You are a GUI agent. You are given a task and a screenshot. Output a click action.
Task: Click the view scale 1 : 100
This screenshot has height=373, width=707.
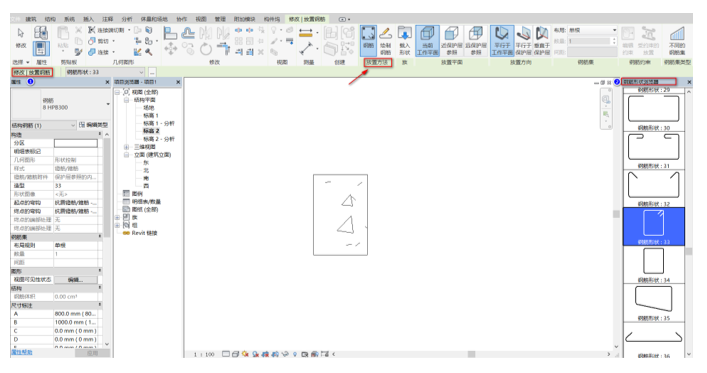click(x=204, y=355)
